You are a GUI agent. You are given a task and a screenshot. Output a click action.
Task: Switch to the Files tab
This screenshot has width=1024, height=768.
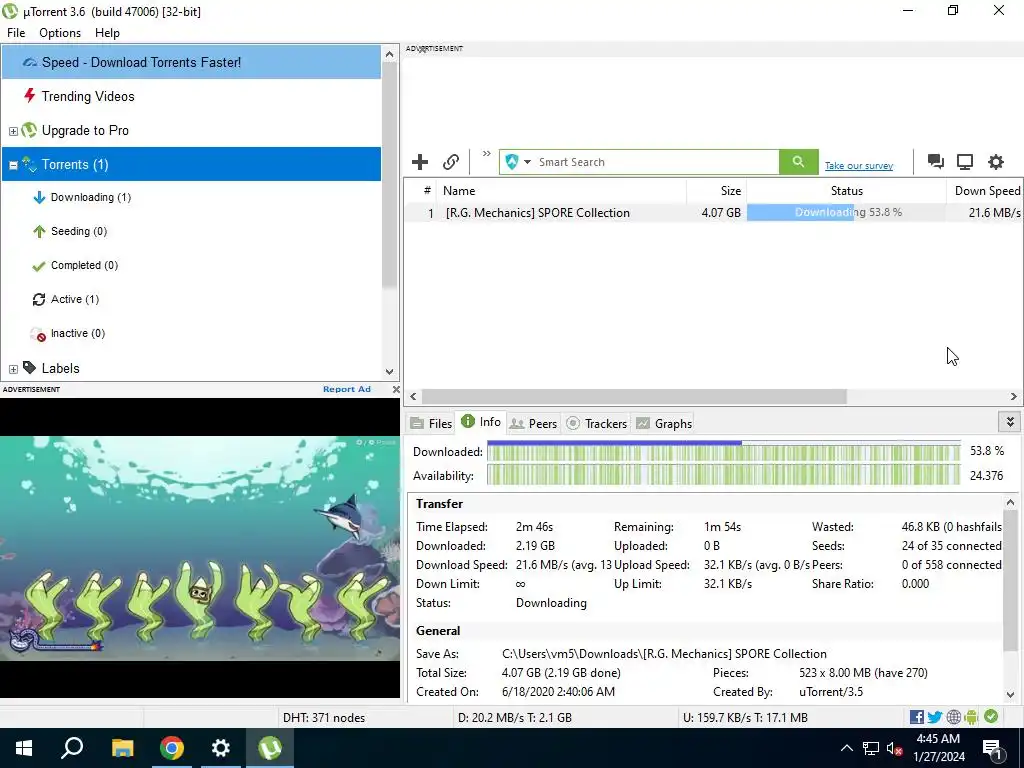tap(430, 423)
